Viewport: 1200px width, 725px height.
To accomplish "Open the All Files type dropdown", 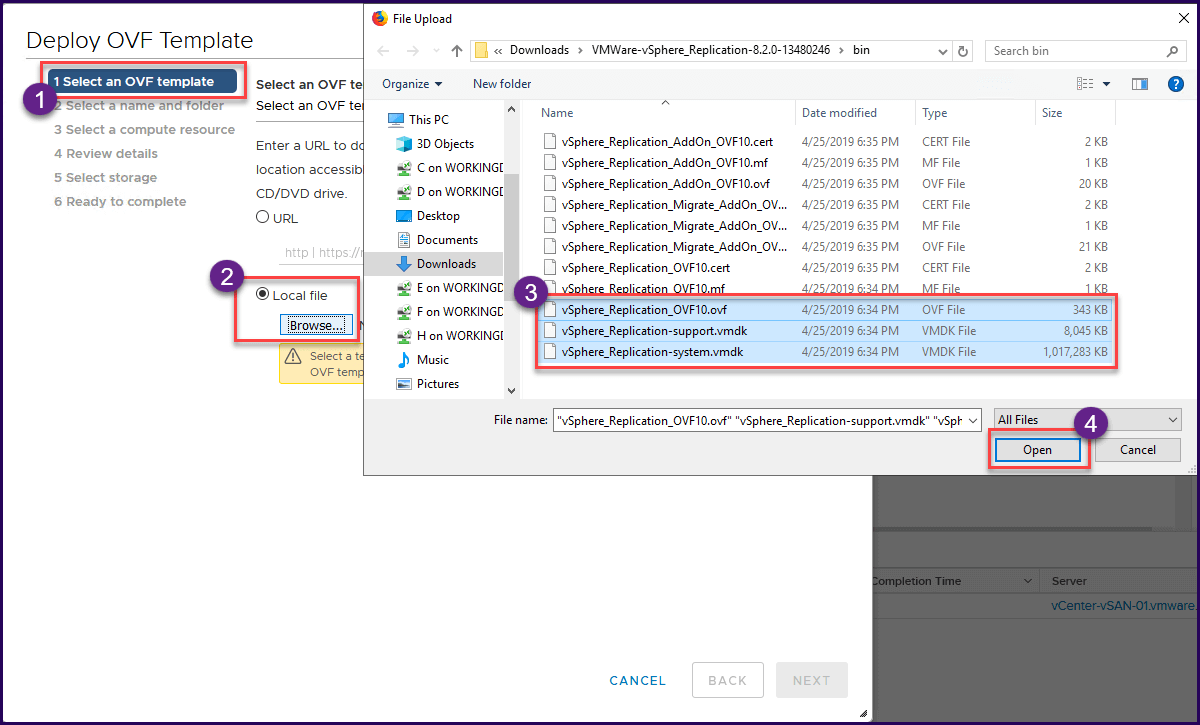I will [1086, 420].
